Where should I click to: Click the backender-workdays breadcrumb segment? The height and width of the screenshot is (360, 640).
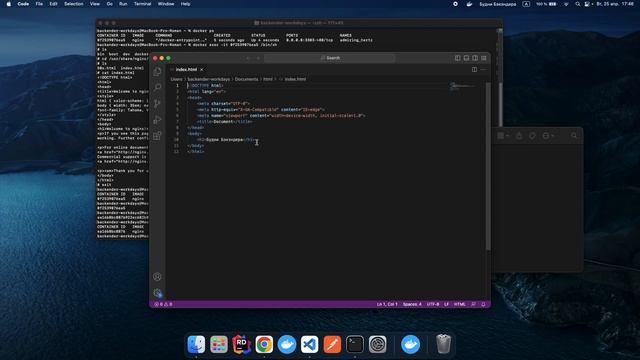209,79
